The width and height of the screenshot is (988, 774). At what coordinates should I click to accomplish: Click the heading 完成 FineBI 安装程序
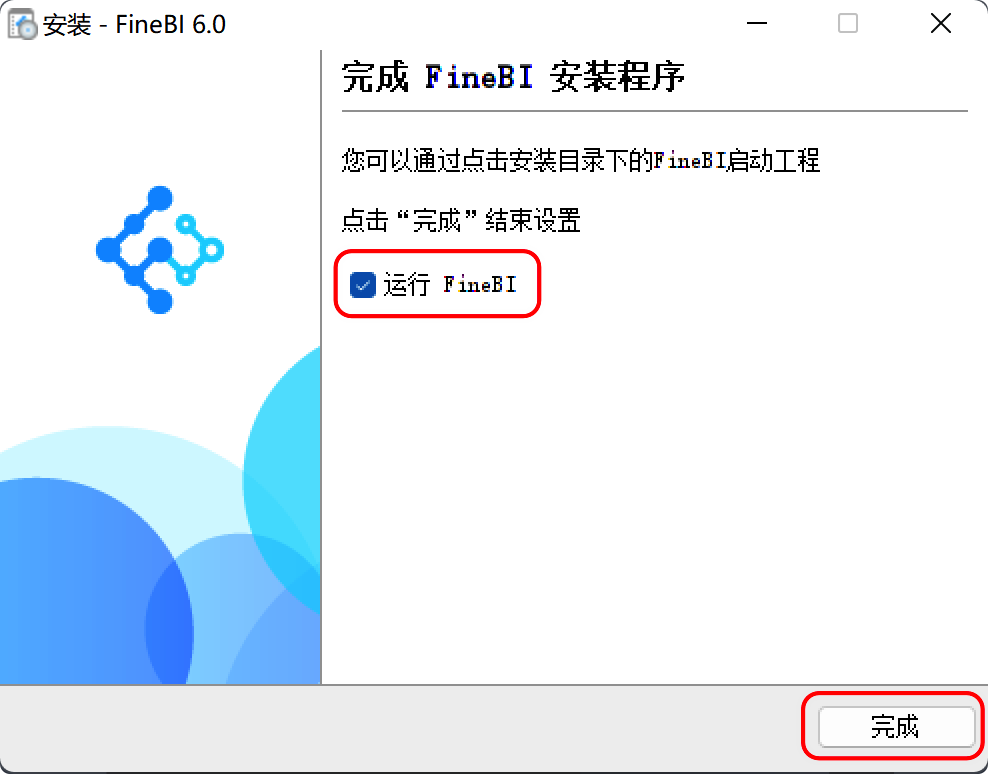pos(513,78)
